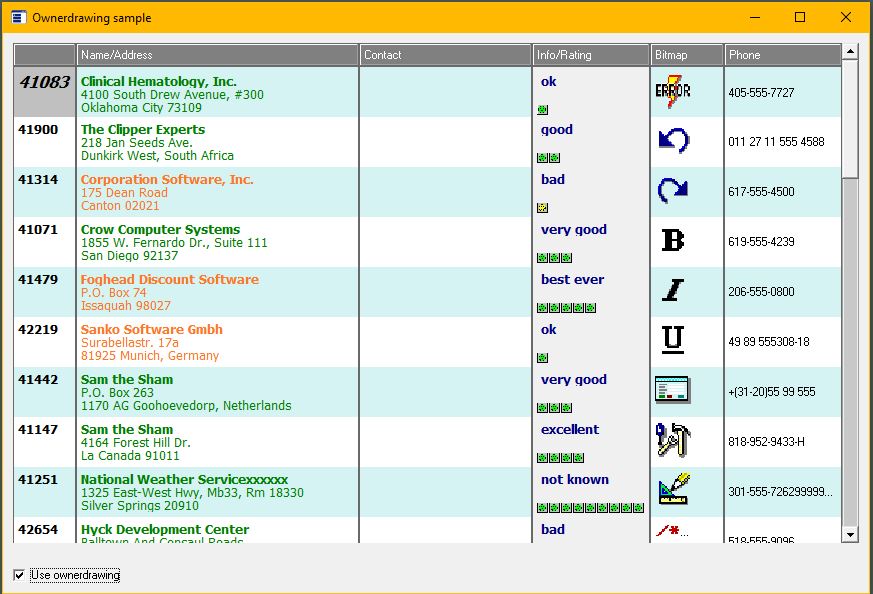Toggle the Use ownerdrawing checkbox

[x=19, y=575]
